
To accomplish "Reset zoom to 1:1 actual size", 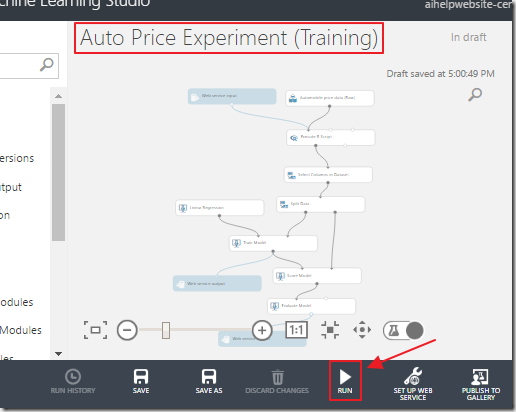I will coord(296,330).
